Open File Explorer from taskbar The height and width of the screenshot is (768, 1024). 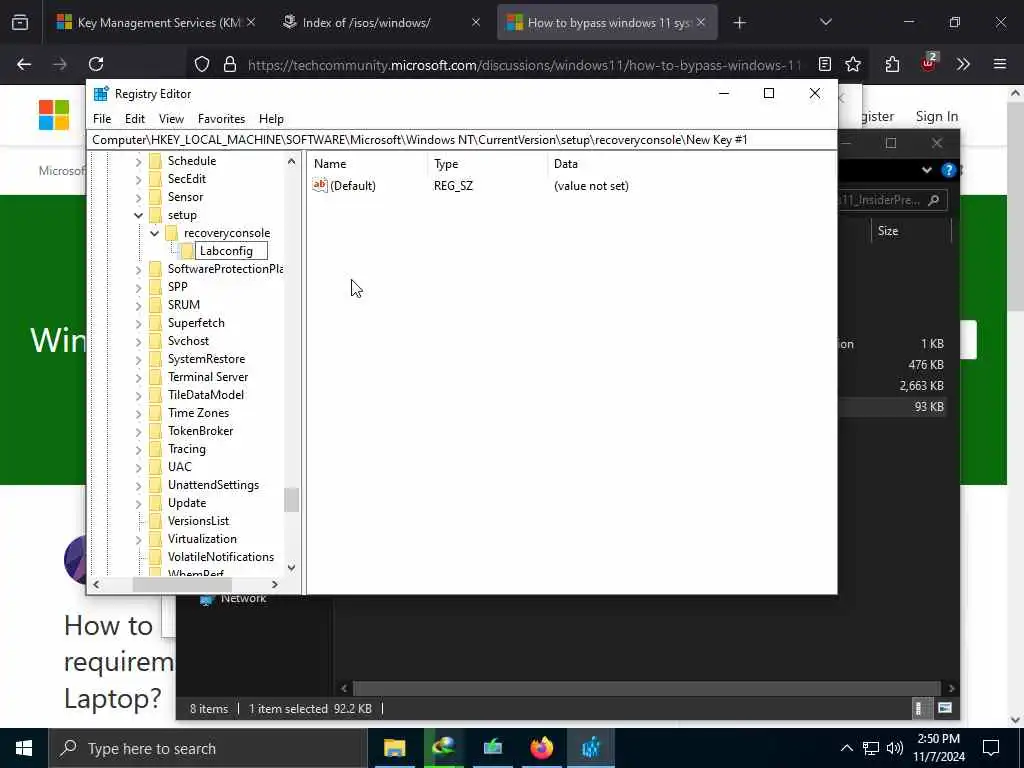(394, 748)
